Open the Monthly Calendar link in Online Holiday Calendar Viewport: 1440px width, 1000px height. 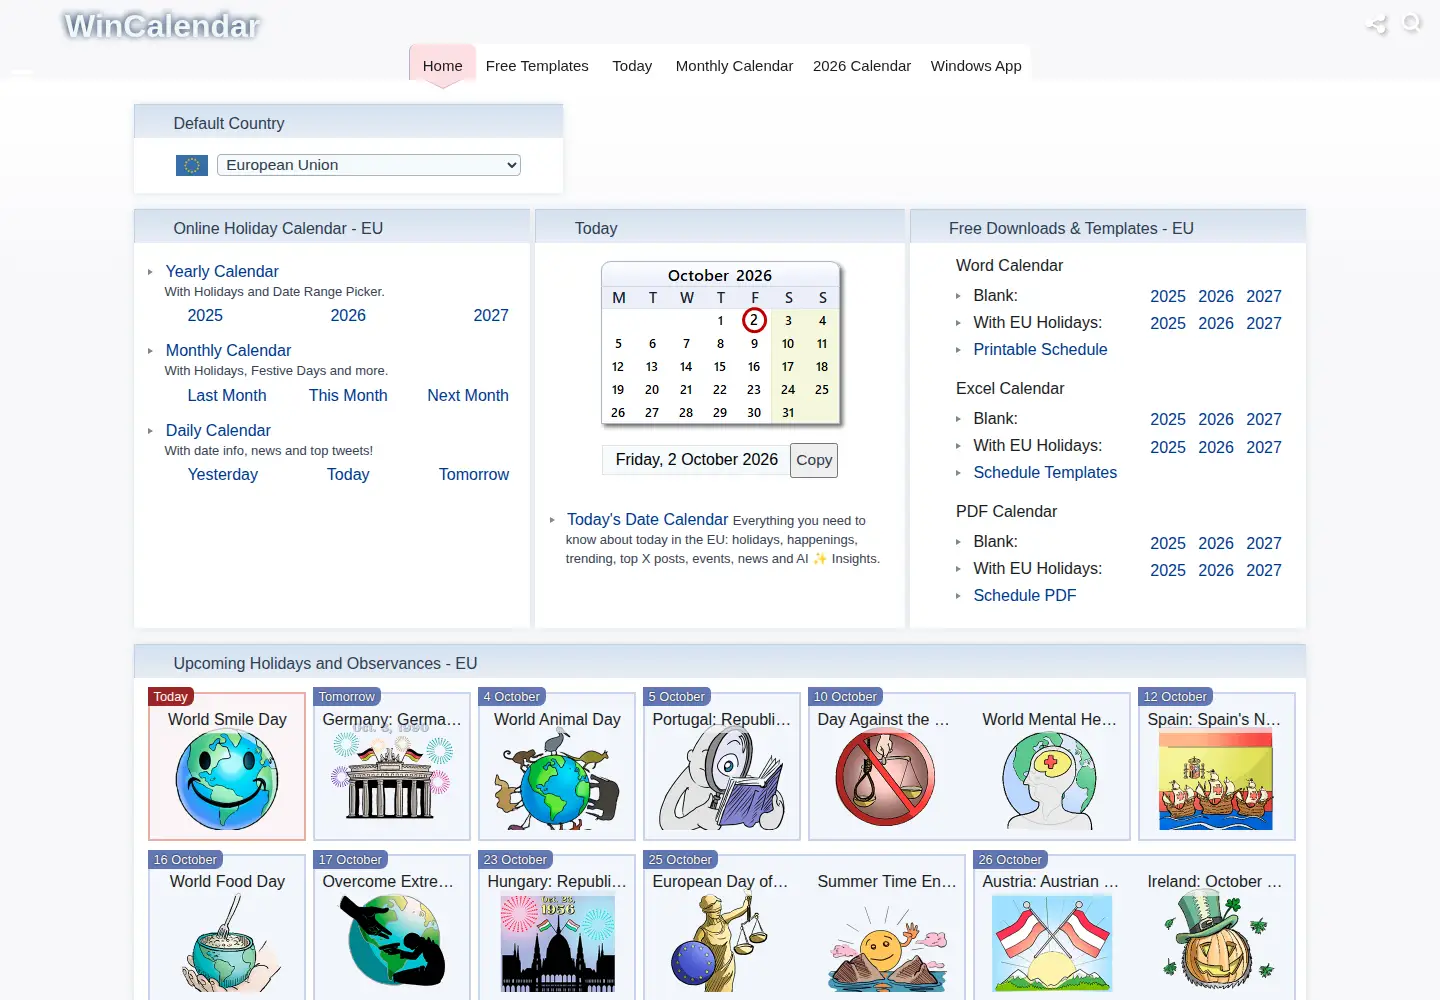tap(228, 350)
